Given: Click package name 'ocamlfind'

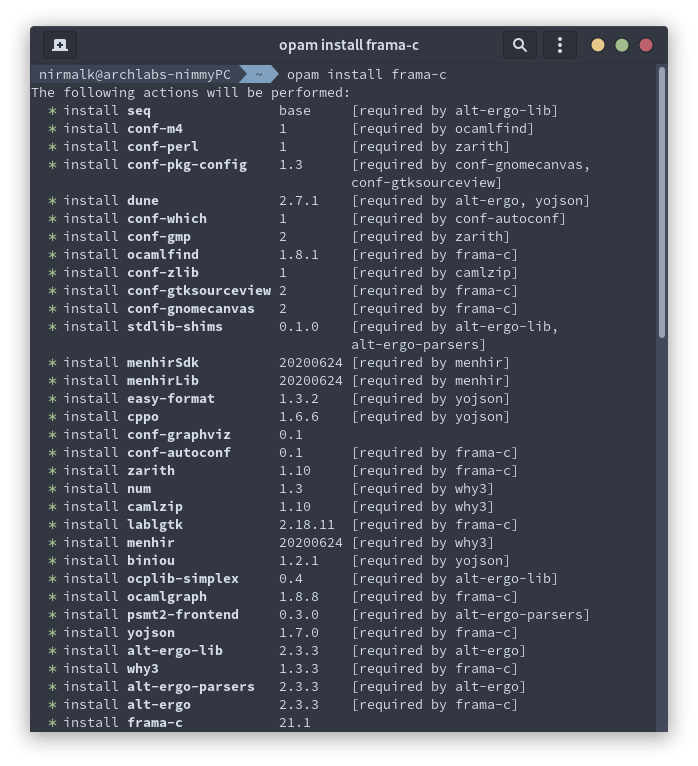Looking at the screenshot, I should [x=163, y=255].
